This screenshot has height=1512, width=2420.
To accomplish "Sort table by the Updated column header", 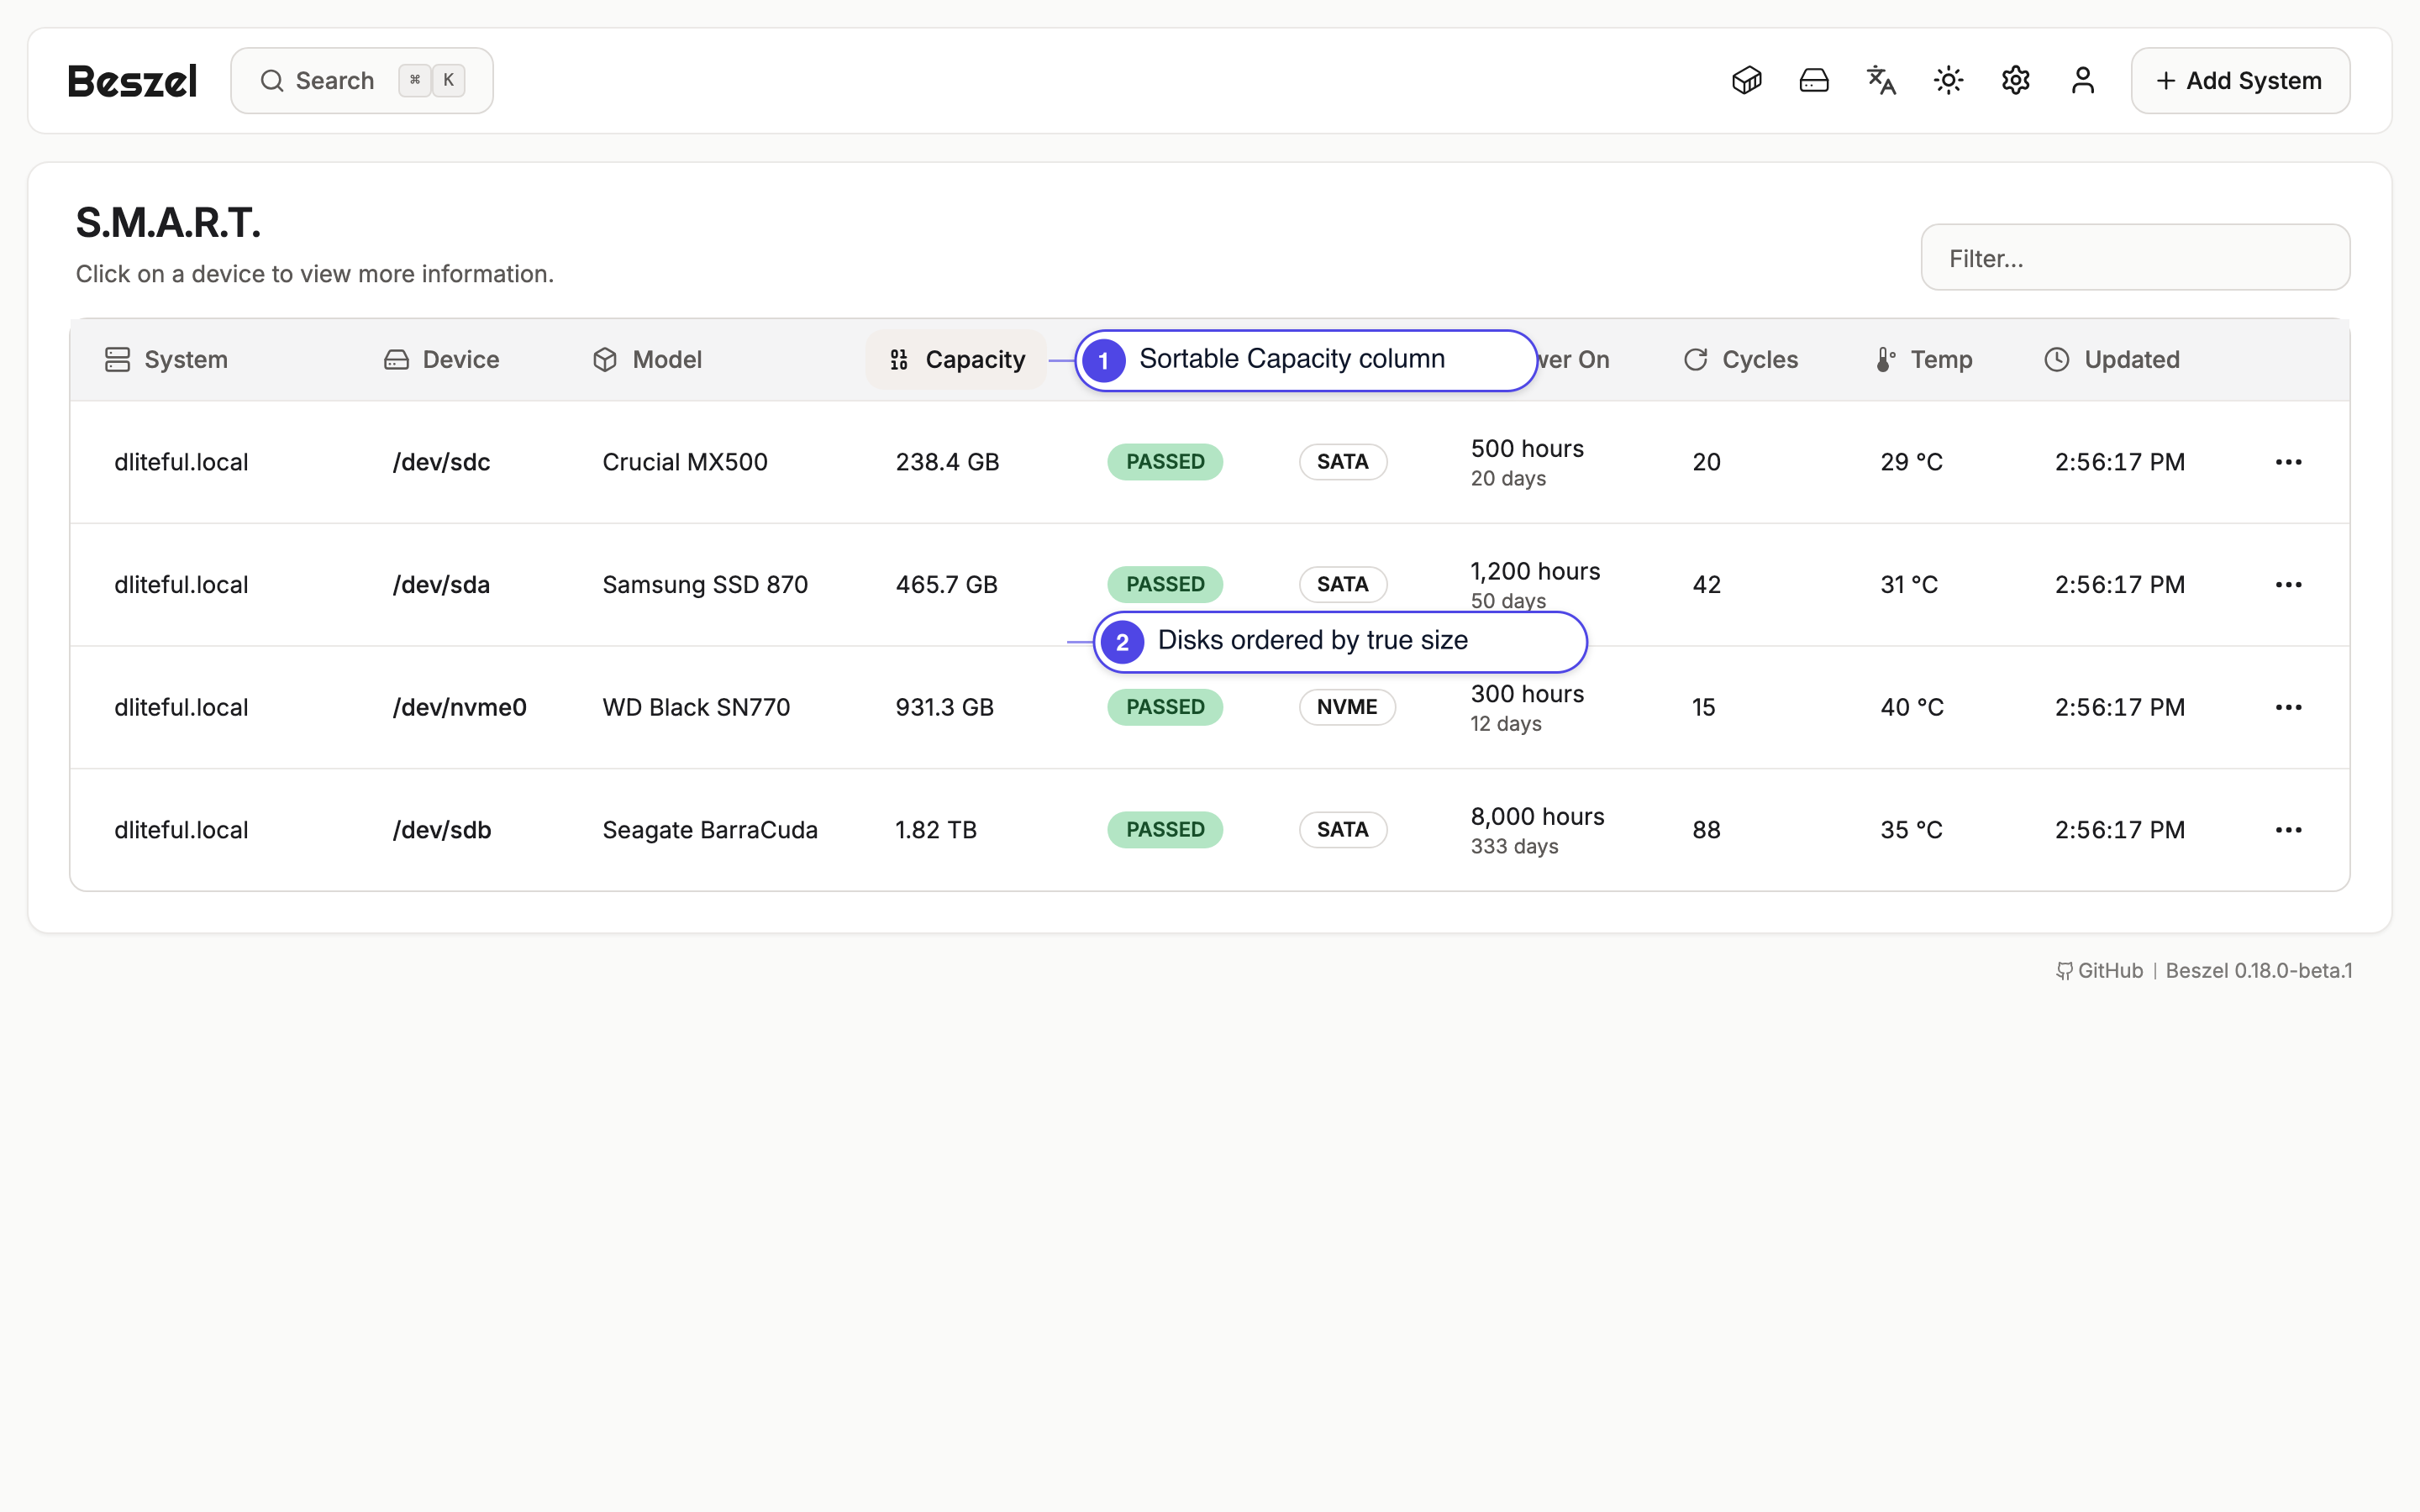I will [x=2111, y=360].
